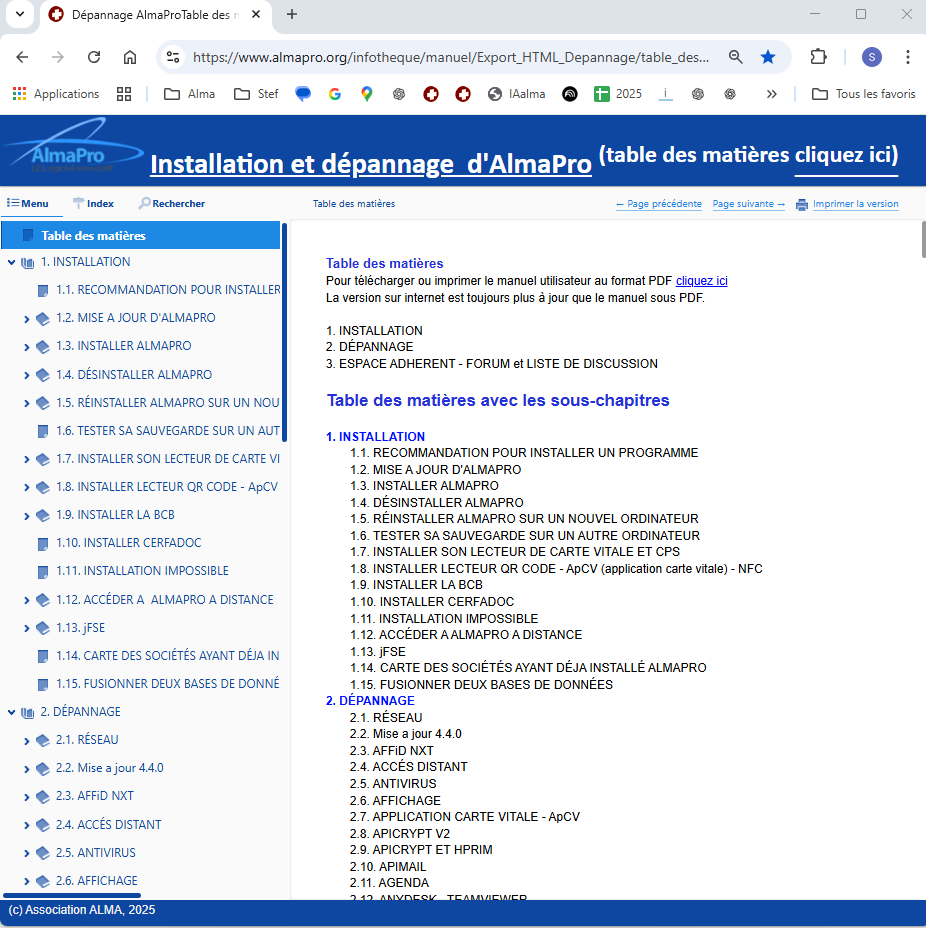Screen dimensions: 926x928
Task: Open the Google Maps bookmark icon
Action: click(x=367, y=94)
